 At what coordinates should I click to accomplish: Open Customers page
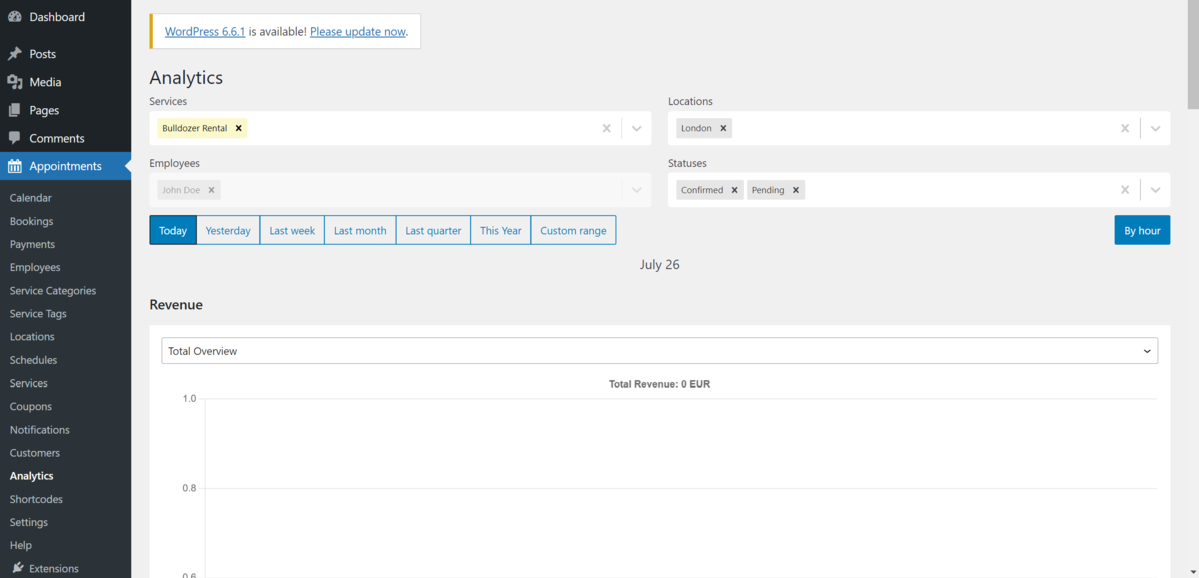[34, 453]
